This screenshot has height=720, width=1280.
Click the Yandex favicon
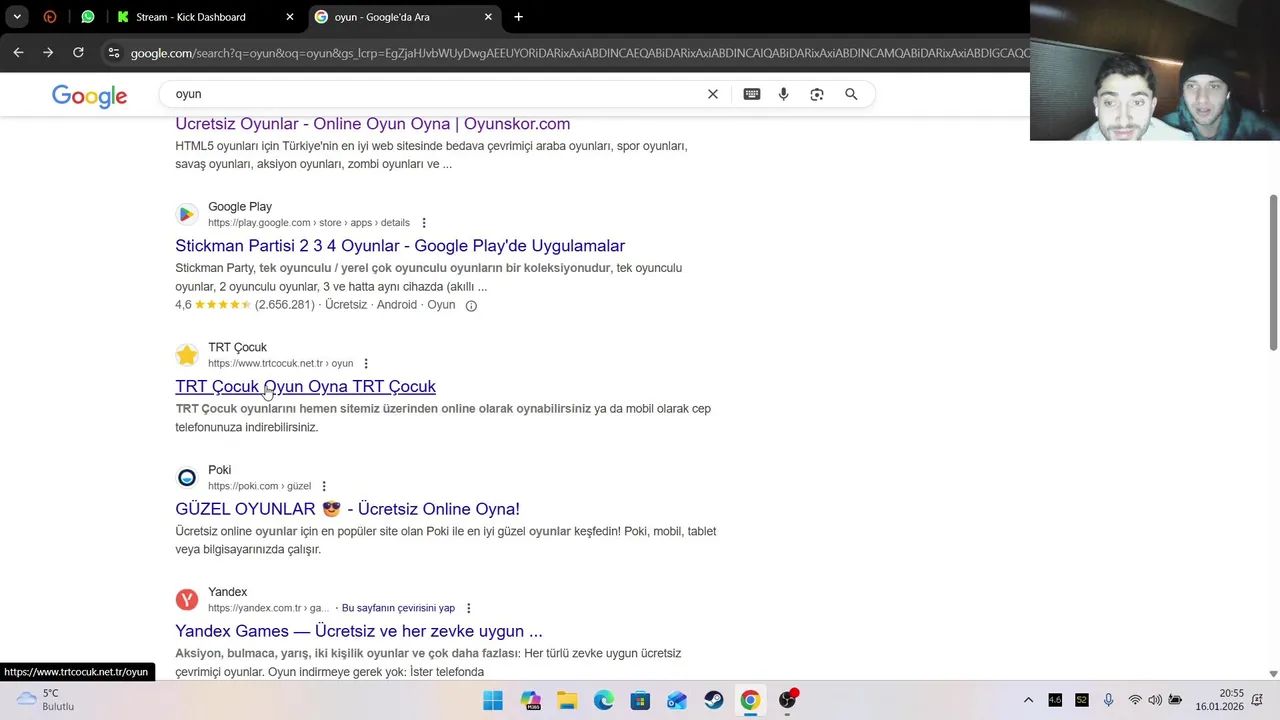coord(186,600)
